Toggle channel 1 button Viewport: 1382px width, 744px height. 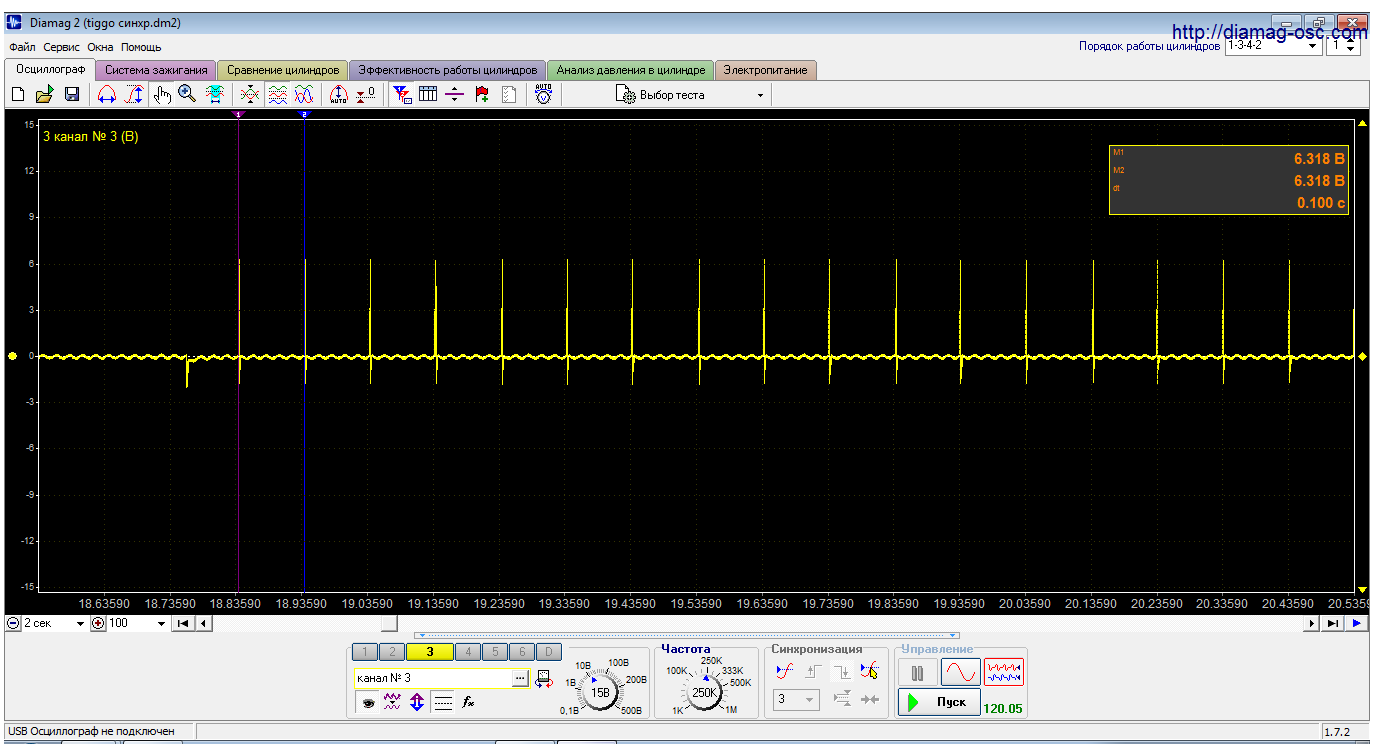[x=365, y=652]
